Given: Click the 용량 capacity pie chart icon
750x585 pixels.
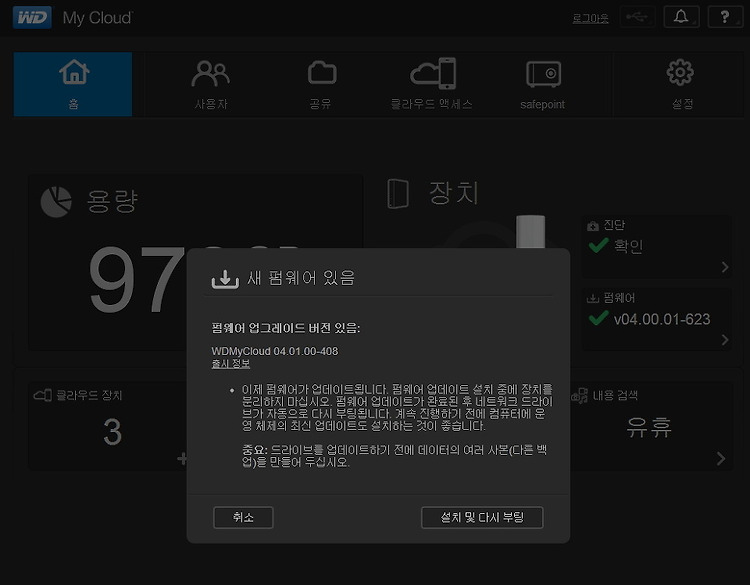Looking at the screenshot, I should (56, 202).
